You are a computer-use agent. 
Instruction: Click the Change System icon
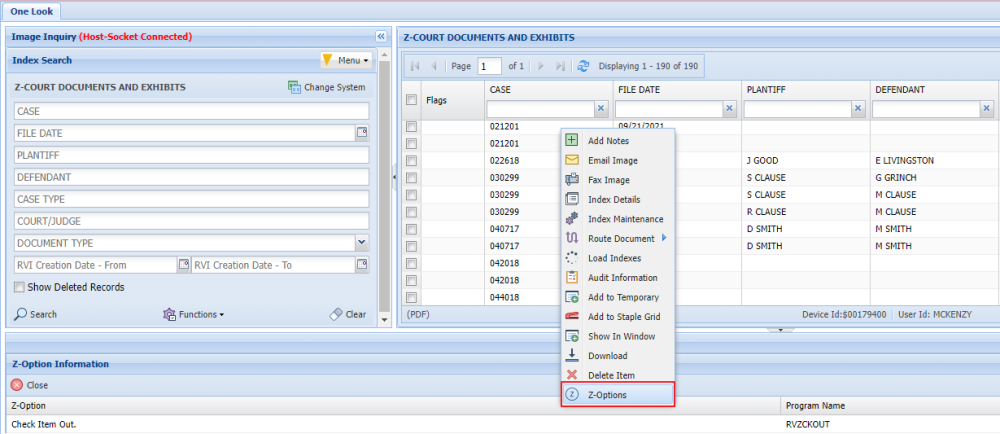(294, 87)
